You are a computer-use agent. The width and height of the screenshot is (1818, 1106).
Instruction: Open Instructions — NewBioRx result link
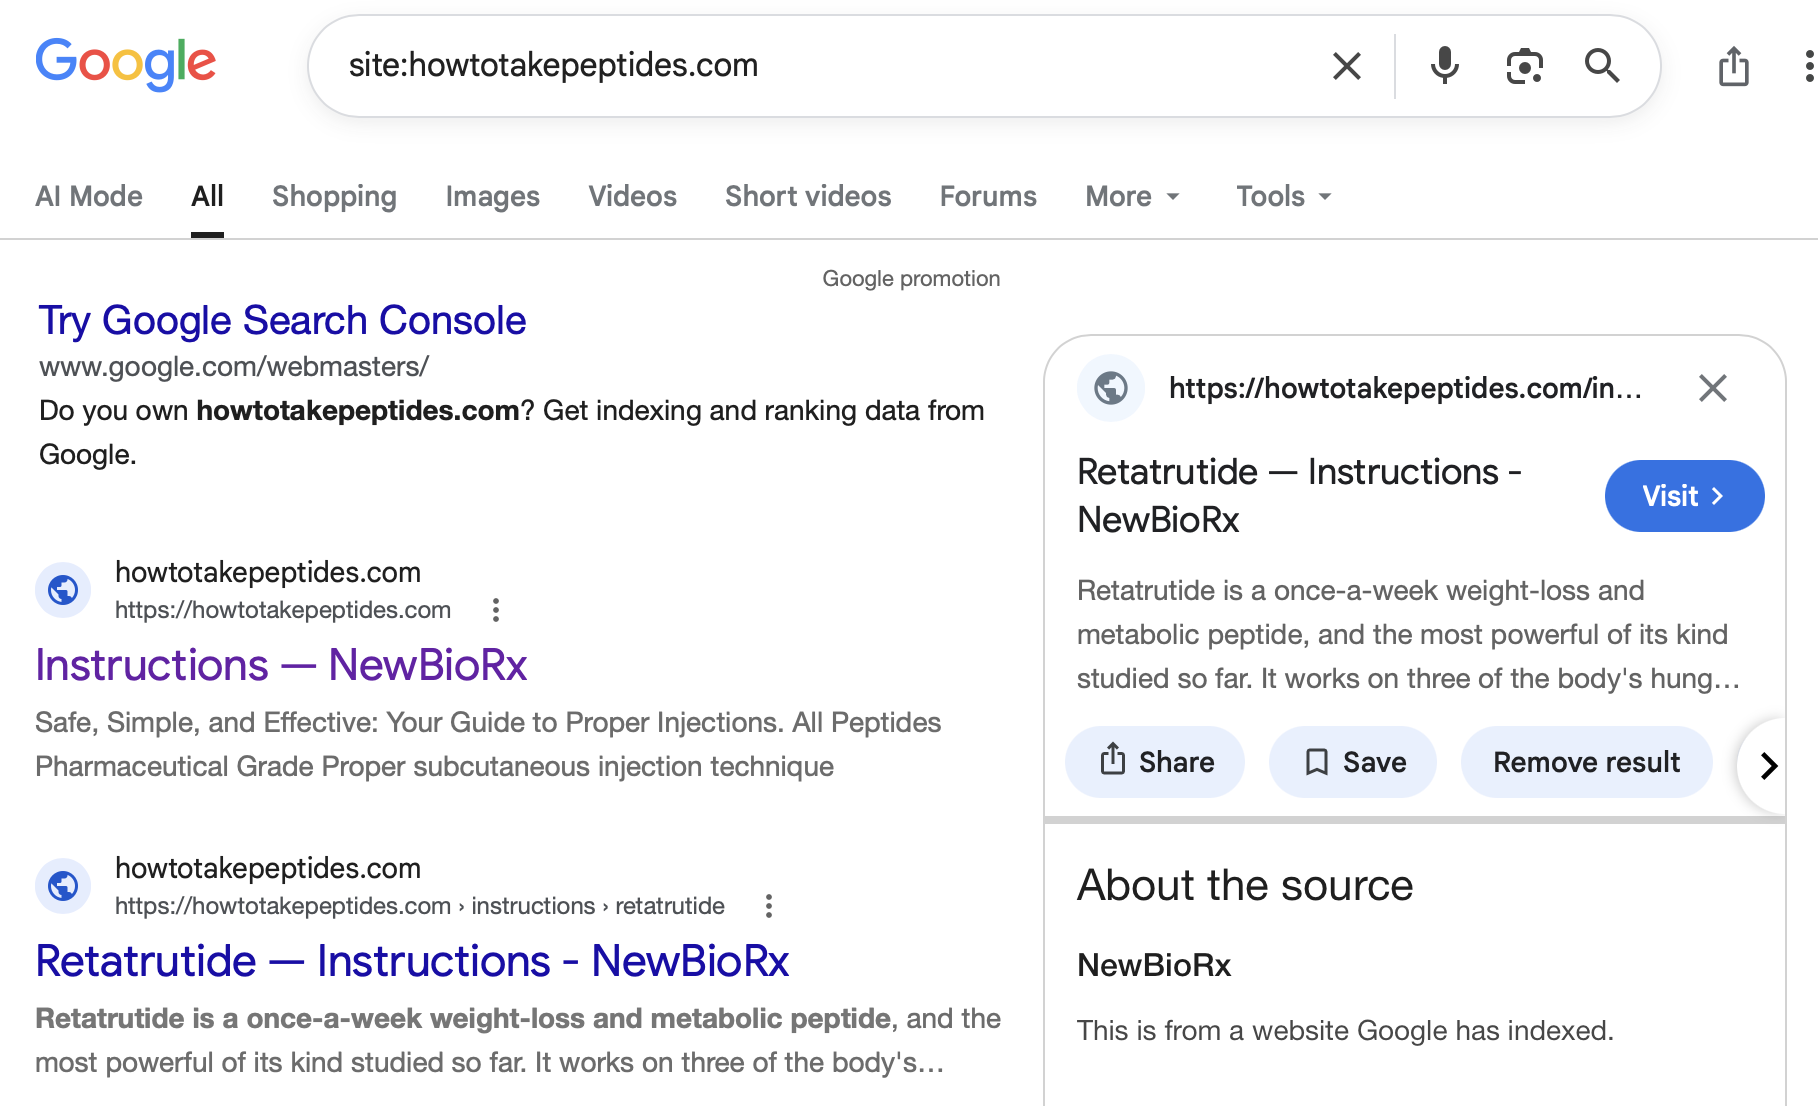tap(281, 665)
